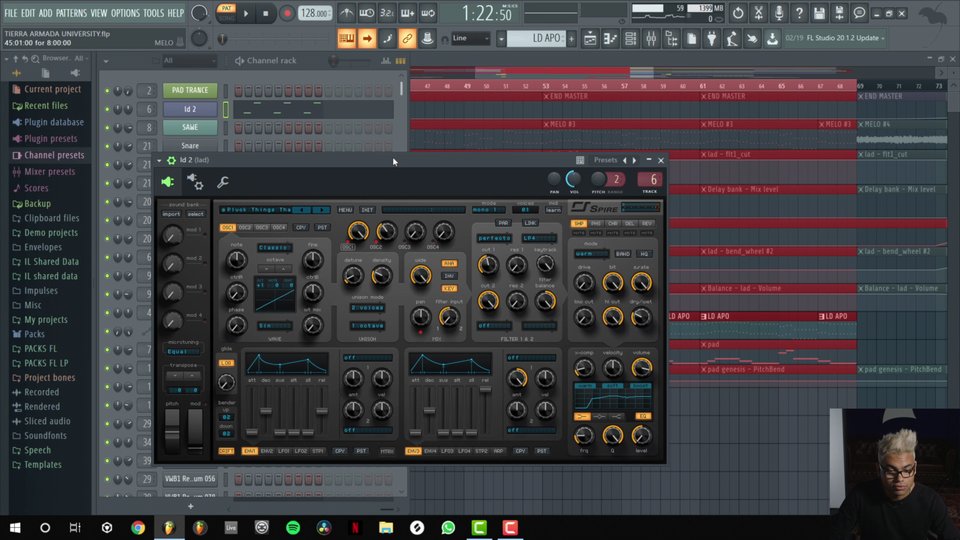Select the LFO1 tab in Spire
Screen dimensions: 960x540
283,451
